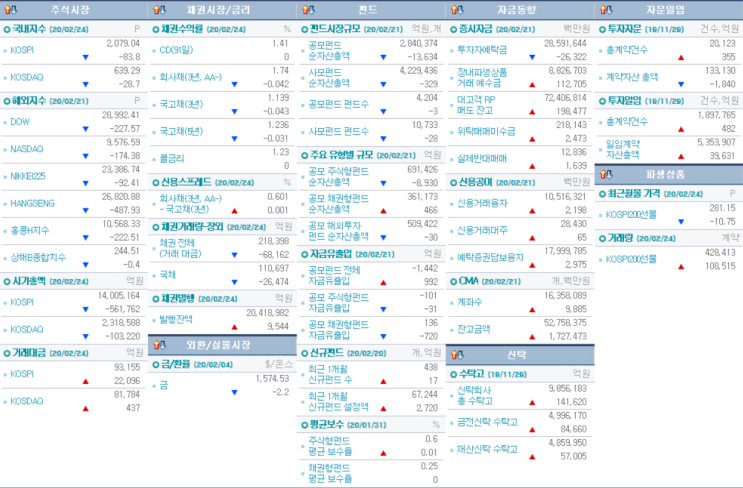The image size is (743, 488).
Task: Click the arrows icon beside 채권시장/금리 header
Action: click(160, 9)
